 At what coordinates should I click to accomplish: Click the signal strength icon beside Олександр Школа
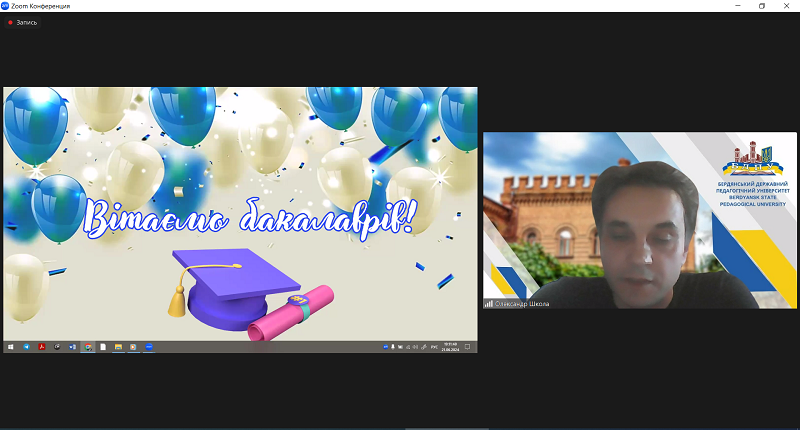[488, 304]
